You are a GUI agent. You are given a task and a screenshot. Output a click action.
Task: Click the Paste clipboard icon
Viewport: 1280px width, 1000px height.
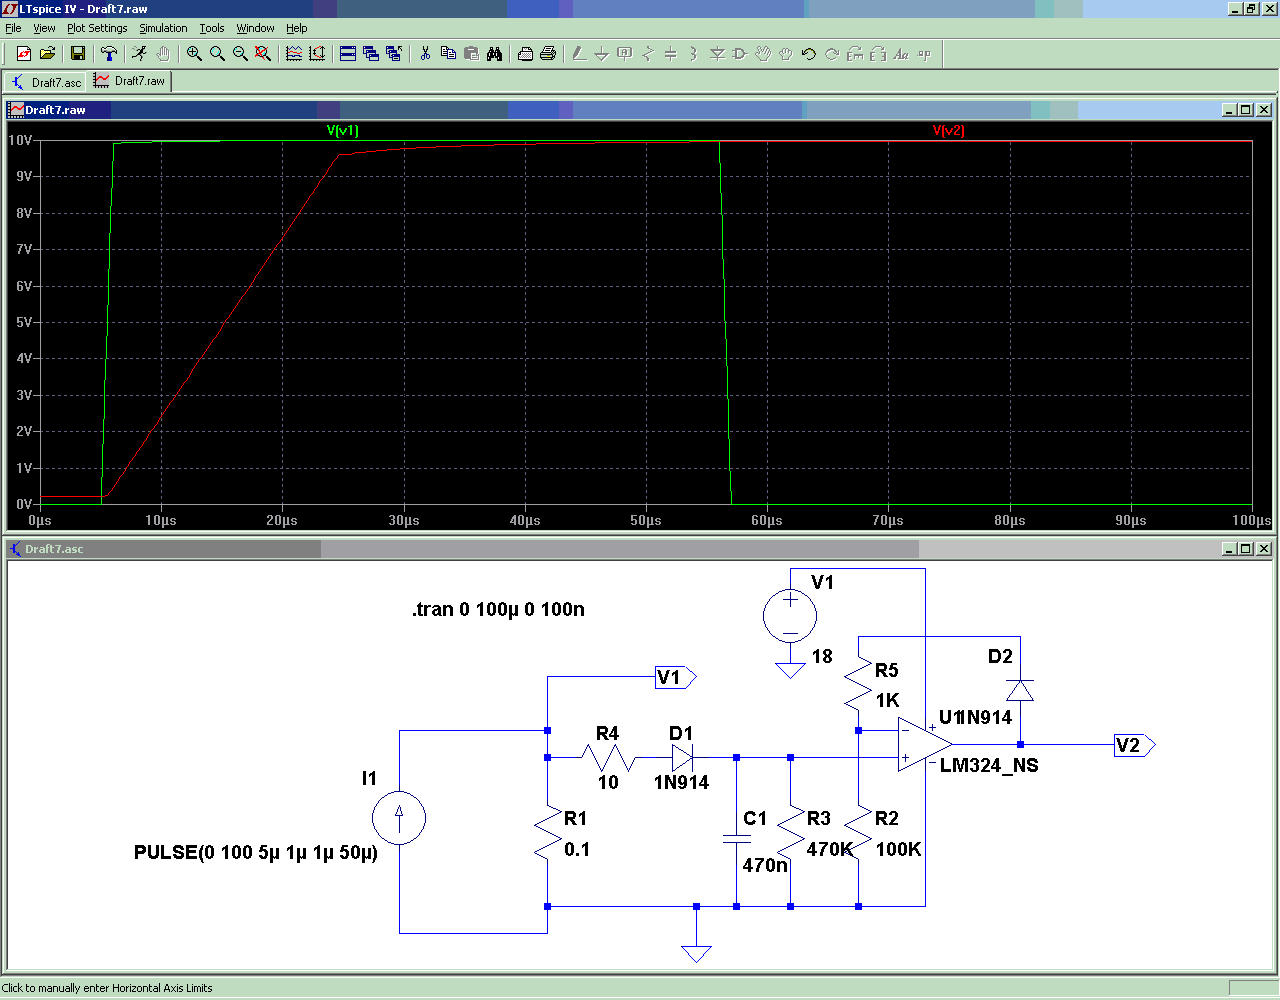pyautogui.click(x=471, y=54)
